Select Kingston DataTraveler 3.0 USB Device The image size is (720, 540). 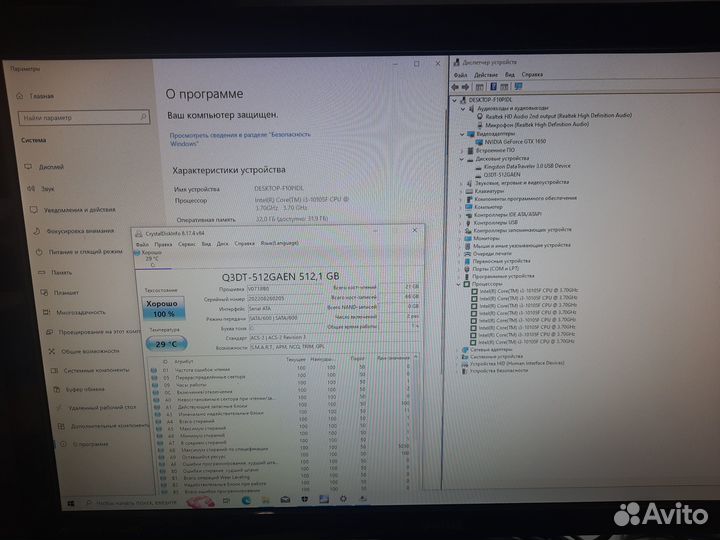pyautogui.click(x=527, y=166)
